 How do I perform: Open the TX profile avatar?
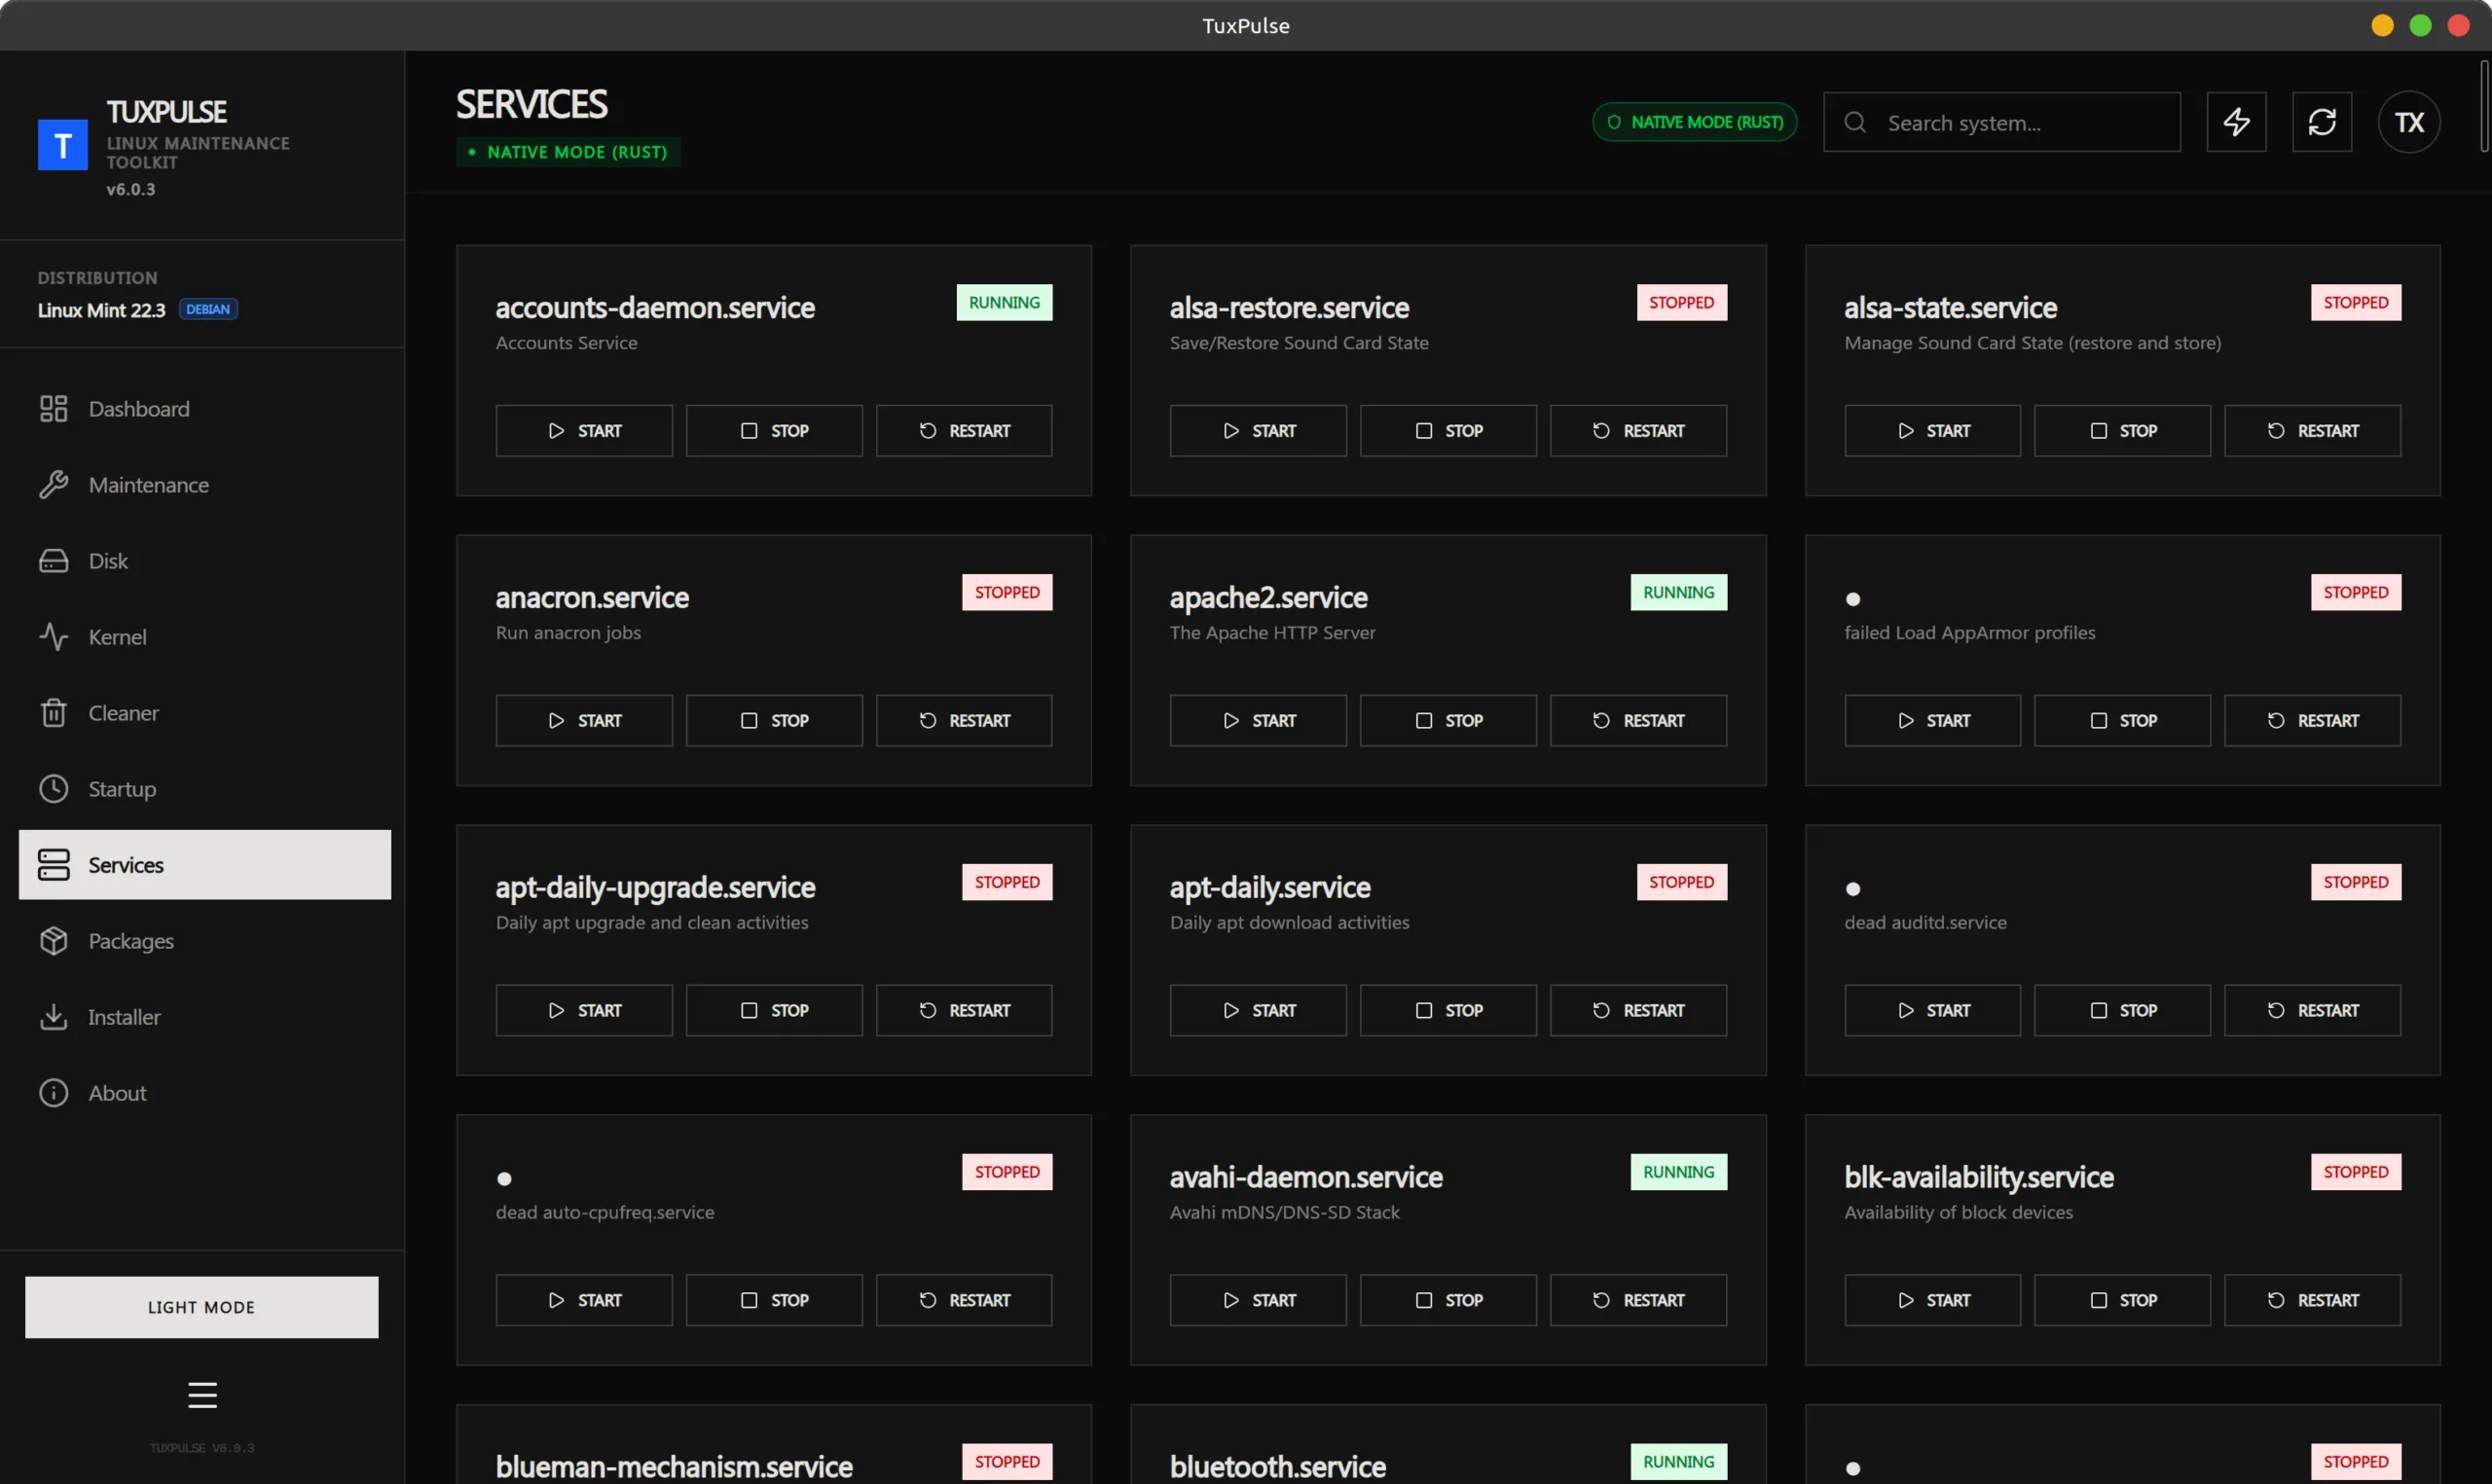[x=2408, y=122]
